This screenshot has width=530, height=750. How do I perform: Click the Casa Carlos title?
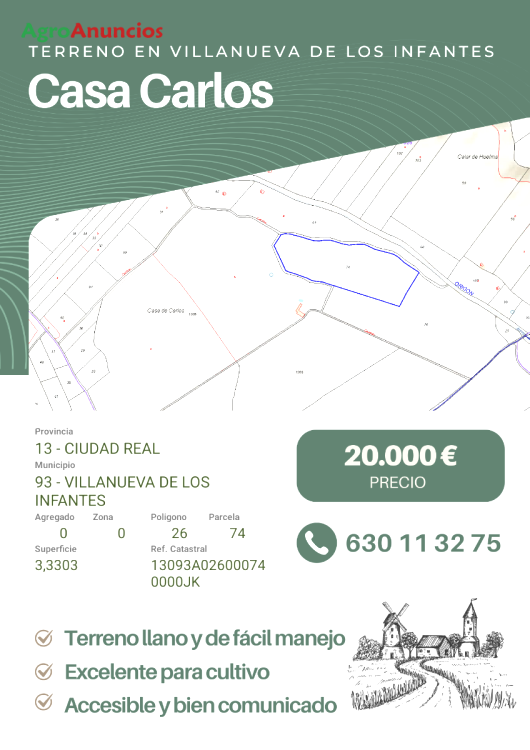pyautogui.click(x=151, y=91)
